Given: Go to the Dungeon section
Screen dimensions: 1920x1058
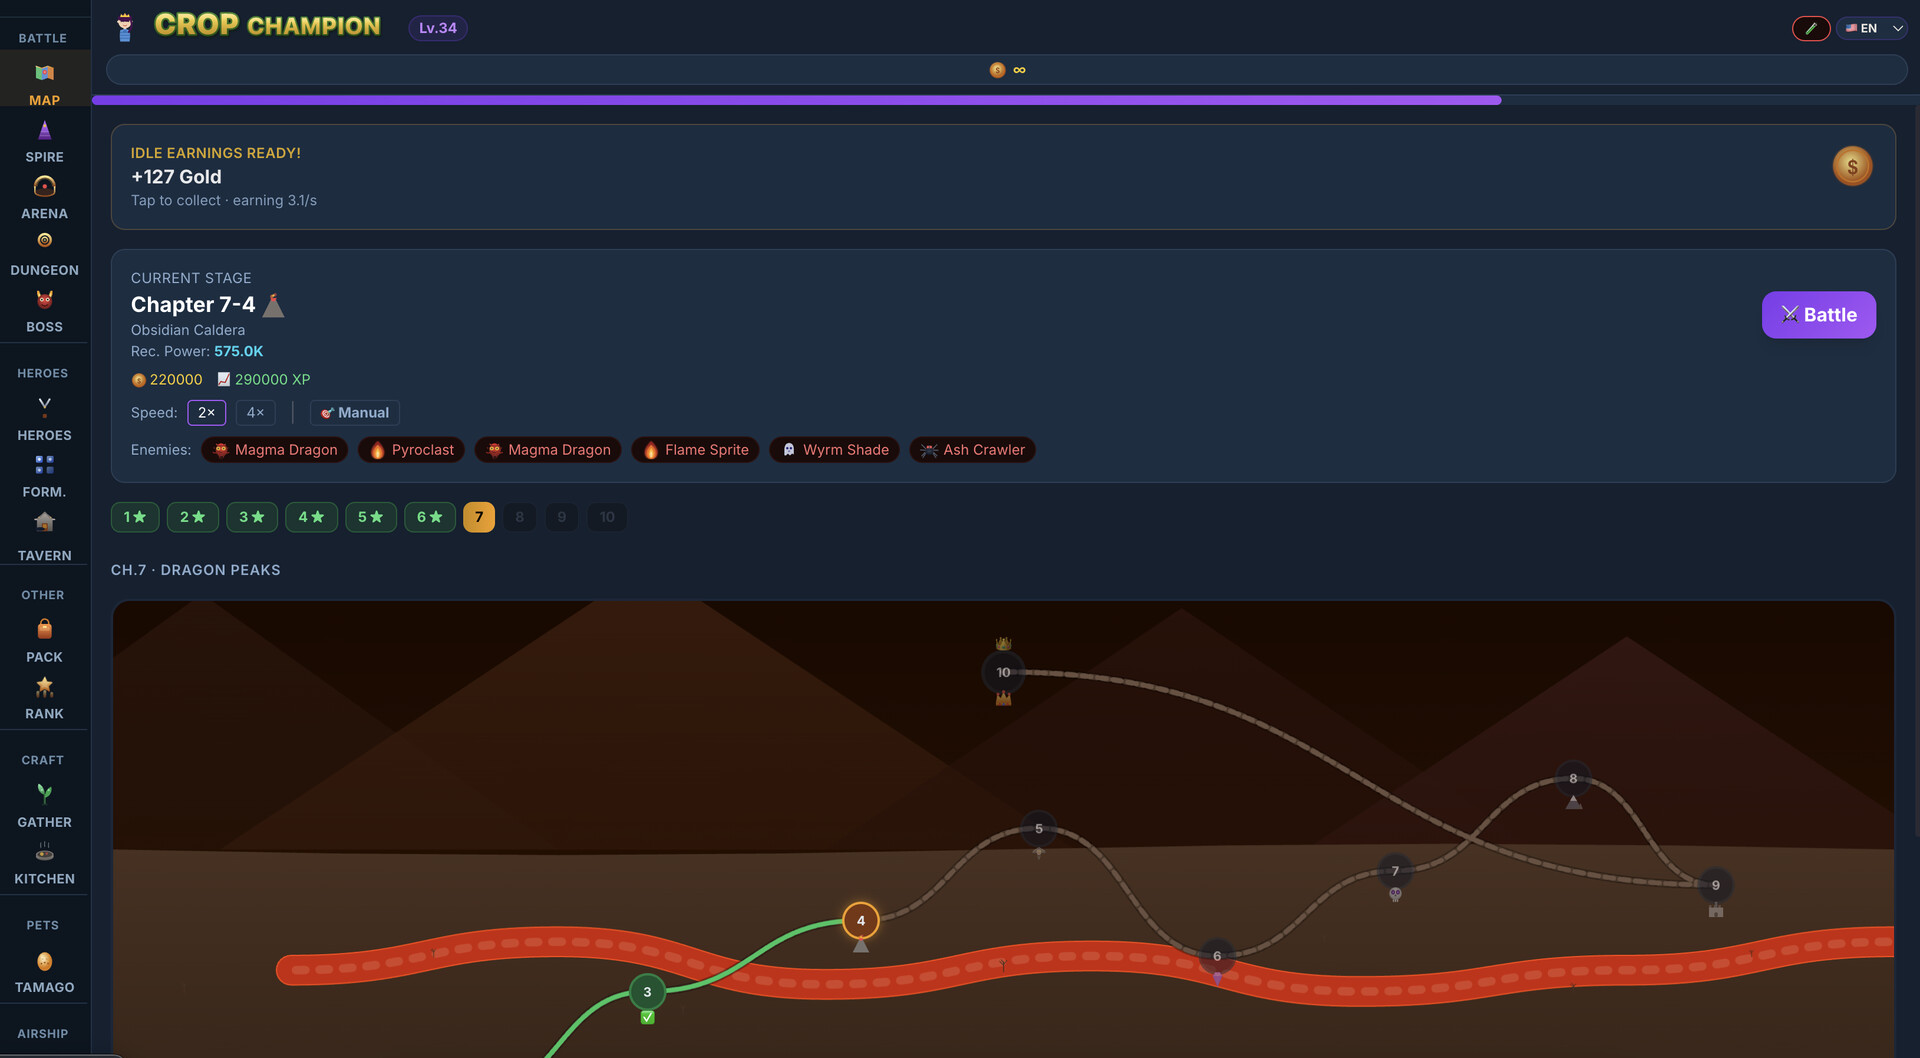Looking at the screenshot, I should tap(44, 255).
